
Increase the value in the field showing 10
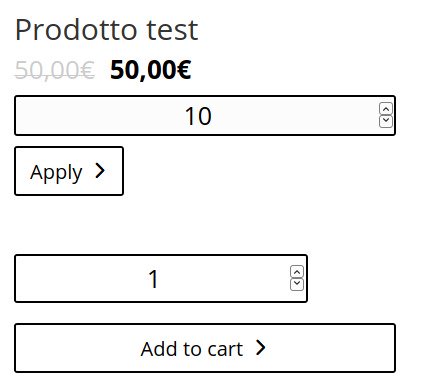point(386,109)
